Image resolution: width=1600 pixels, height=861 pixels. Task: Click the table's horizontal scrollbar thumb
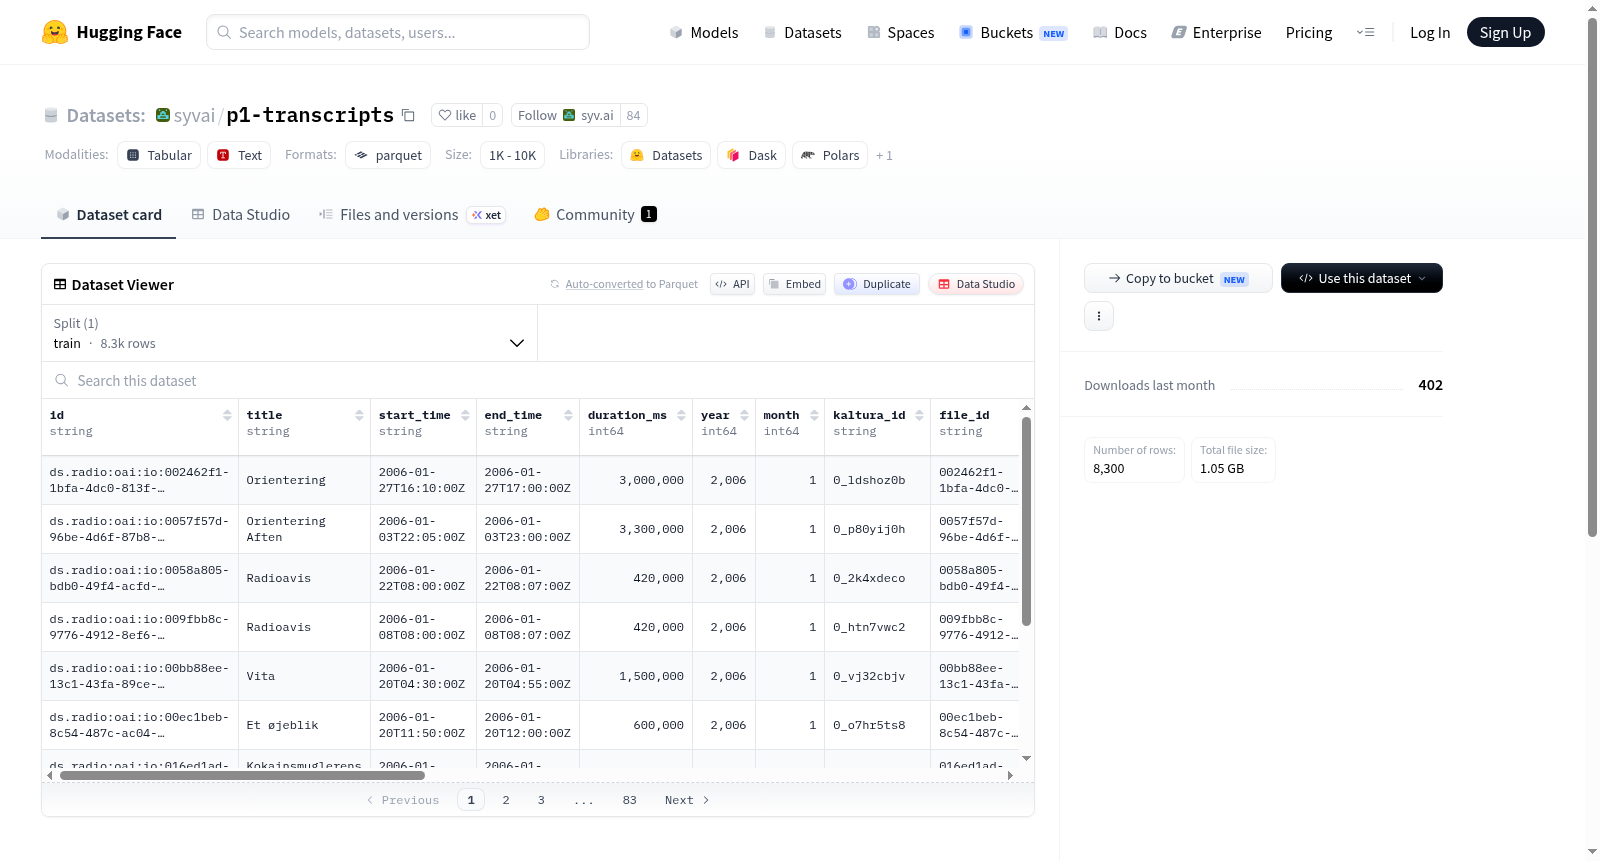(242, 775)
